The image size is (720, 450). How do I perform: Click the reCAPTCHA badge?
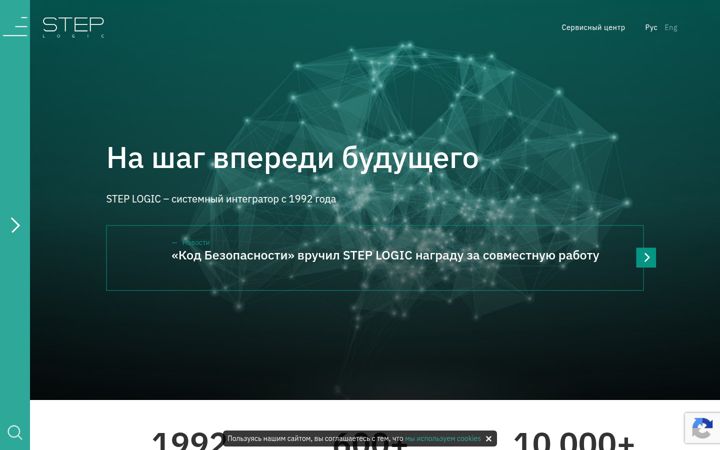coord(702,428)
